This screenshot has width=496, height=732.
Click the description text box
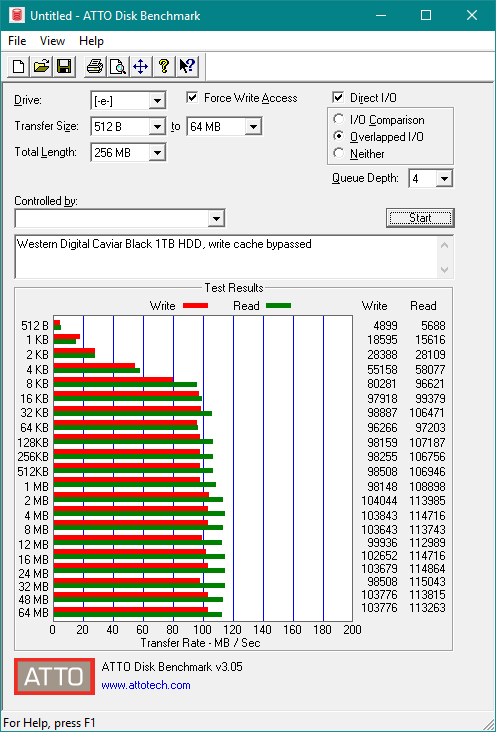point(226,256)
